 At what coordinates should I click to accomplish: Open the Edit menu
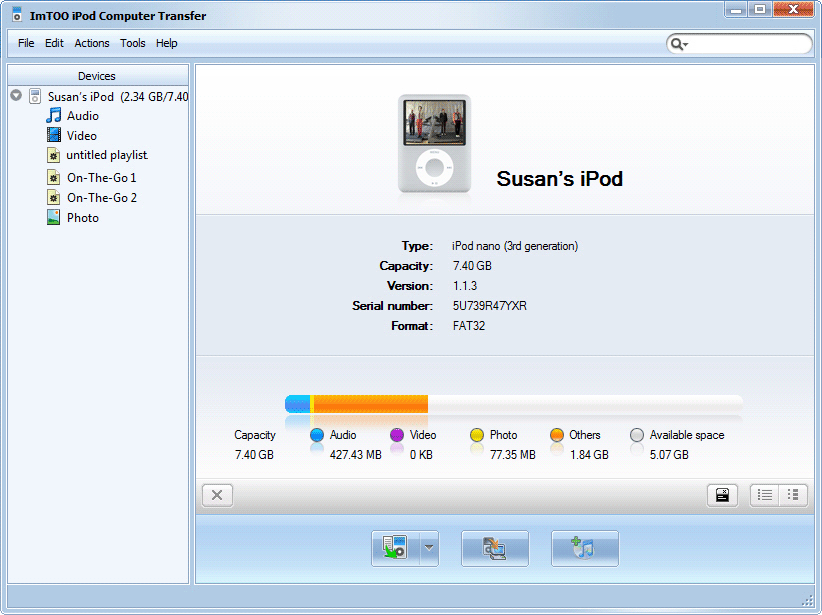tap(54, 43)
